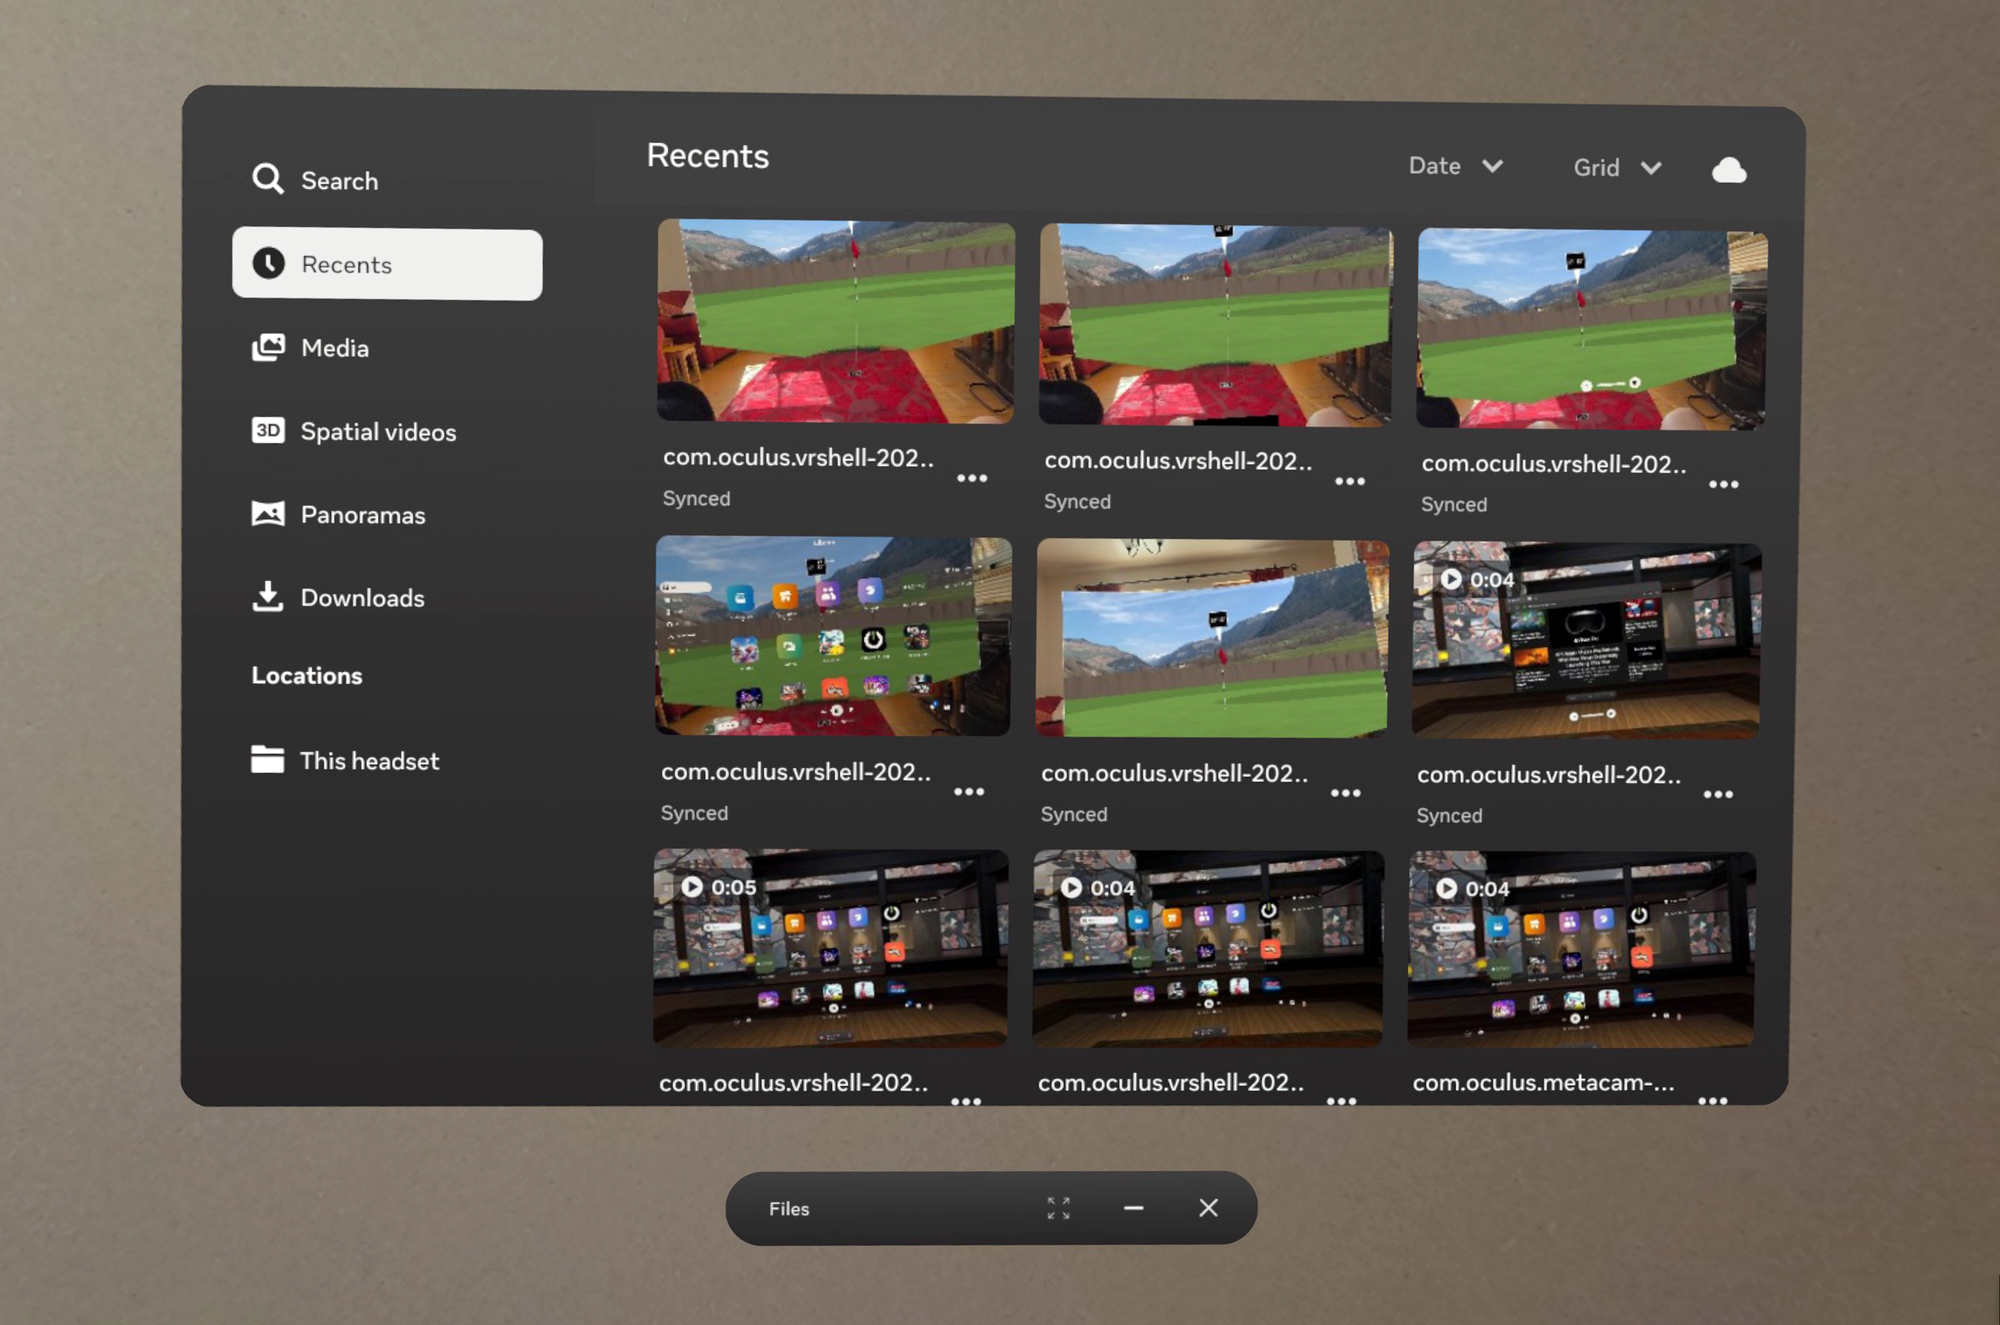Open more options for middle-row center file

[x=1345, y=793]
